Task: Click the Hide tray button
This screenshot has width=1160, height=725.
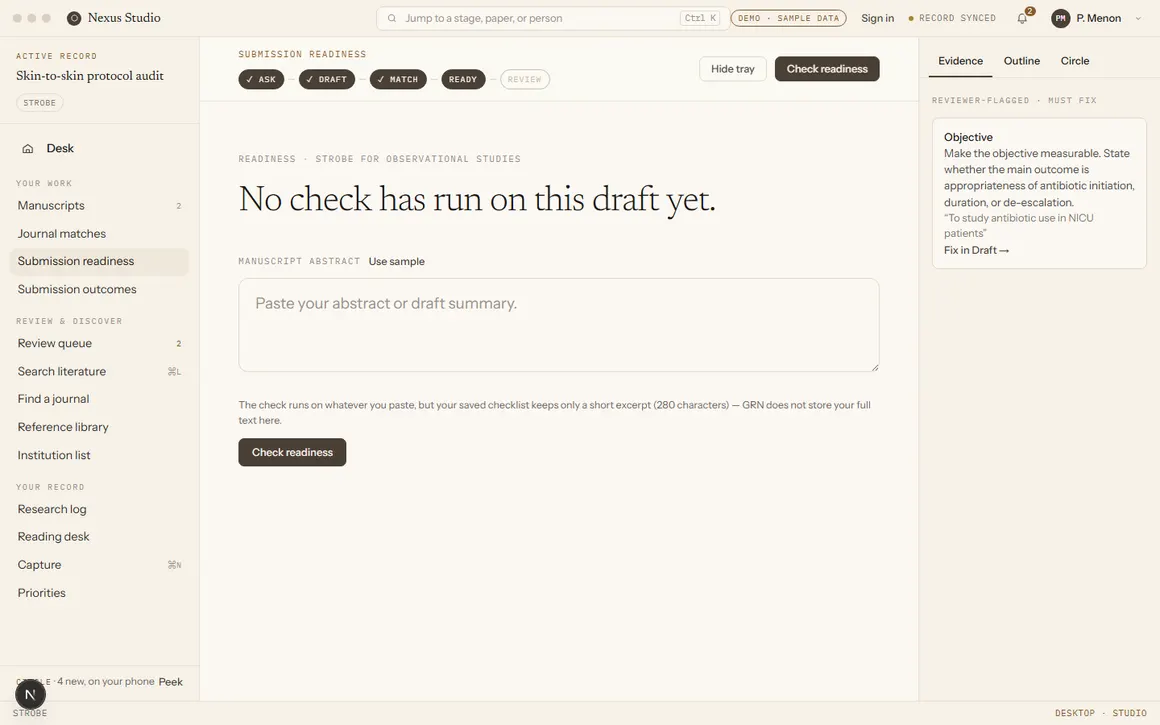Action: coord(732,69)
